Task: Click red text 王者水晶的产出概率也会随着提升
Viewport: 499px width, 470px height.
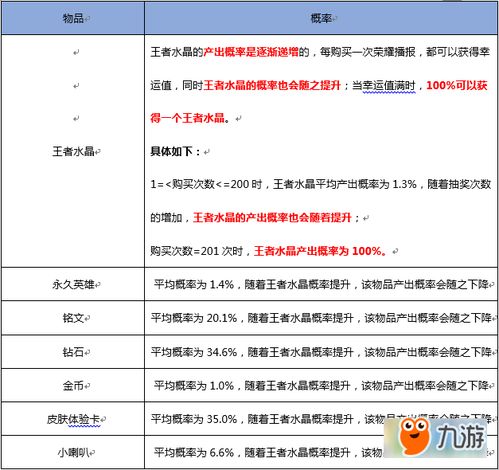Action: point(272,218)
